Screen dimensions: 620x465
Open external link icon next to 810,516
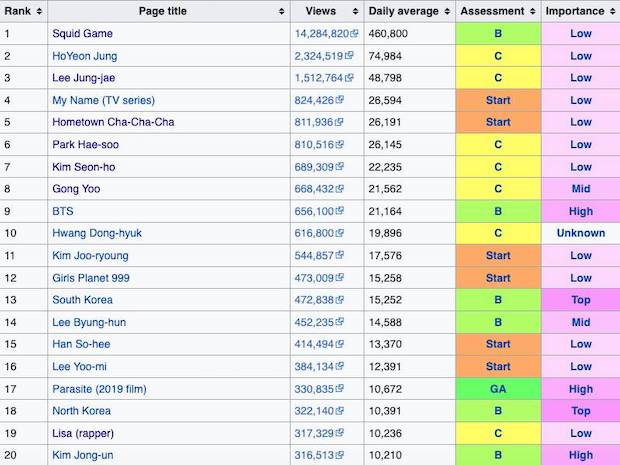339,144
